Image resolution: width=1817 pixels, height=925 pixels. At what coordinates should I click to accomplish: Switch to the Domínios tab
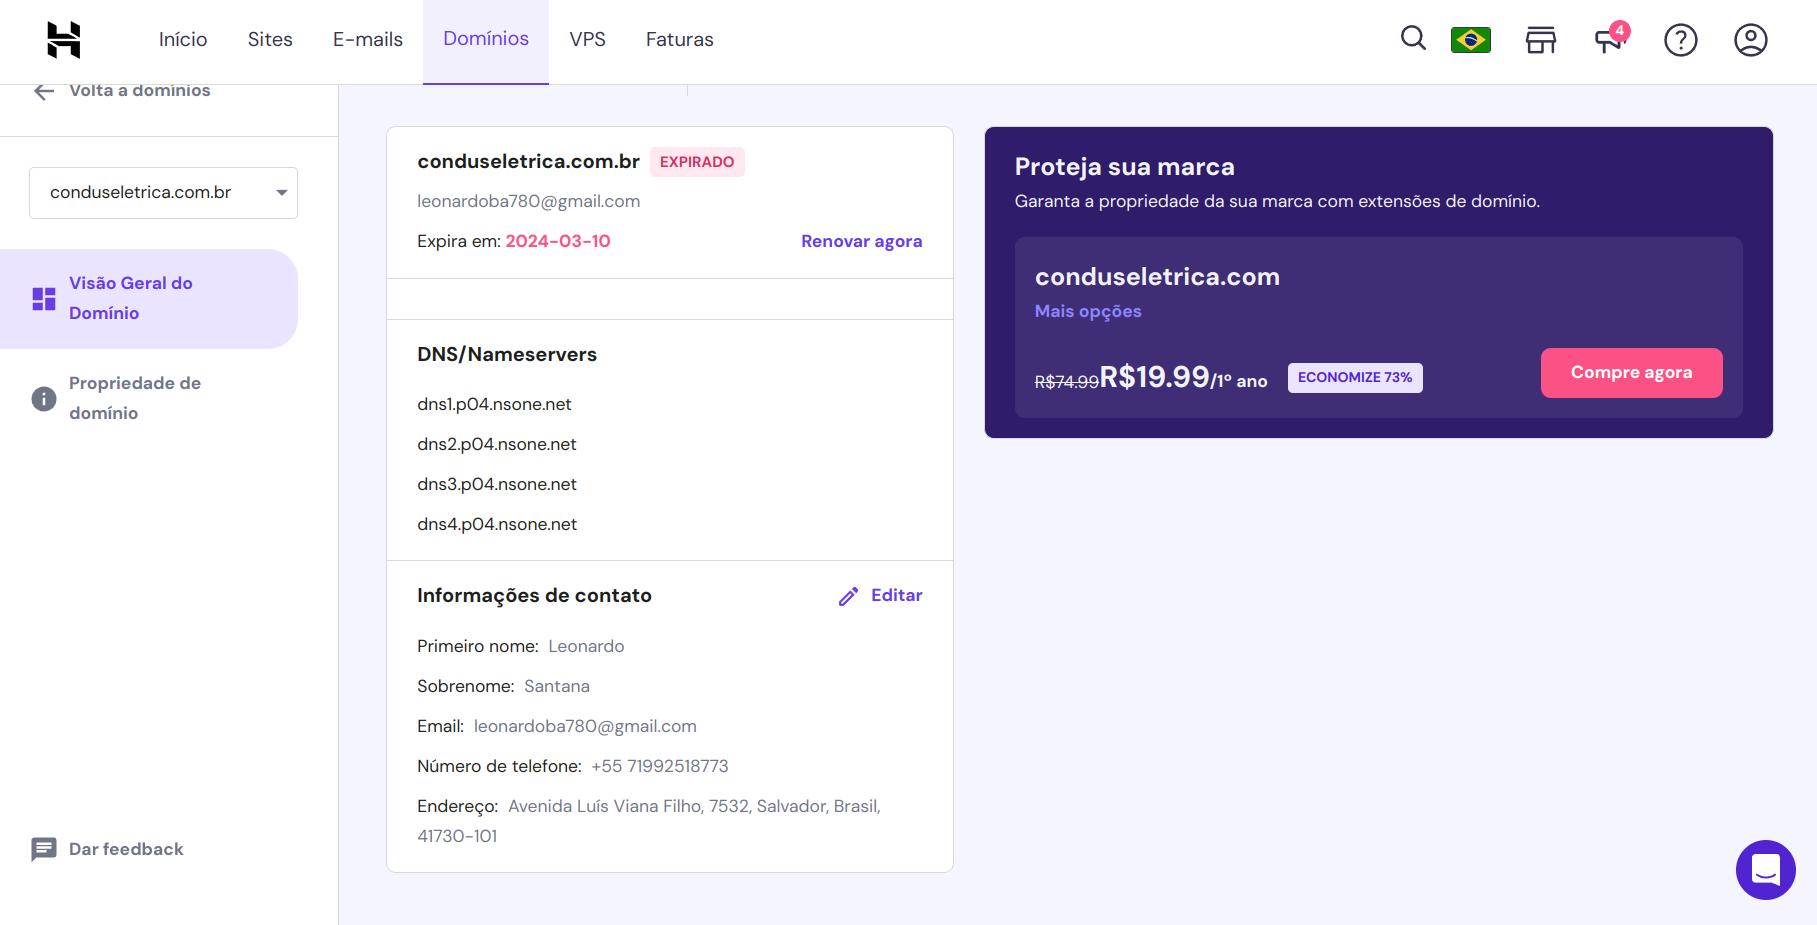(486, 39)
